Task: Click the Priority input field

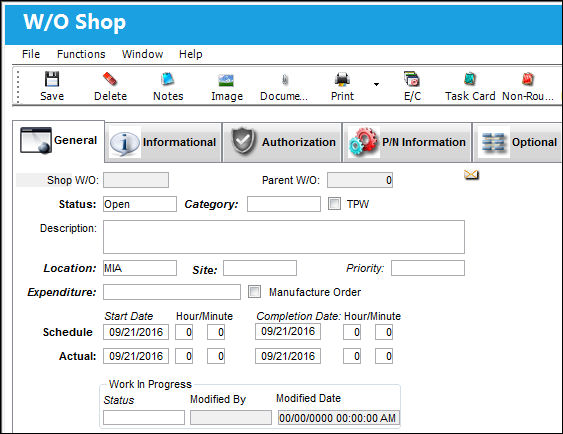Action: click(428, 268)
